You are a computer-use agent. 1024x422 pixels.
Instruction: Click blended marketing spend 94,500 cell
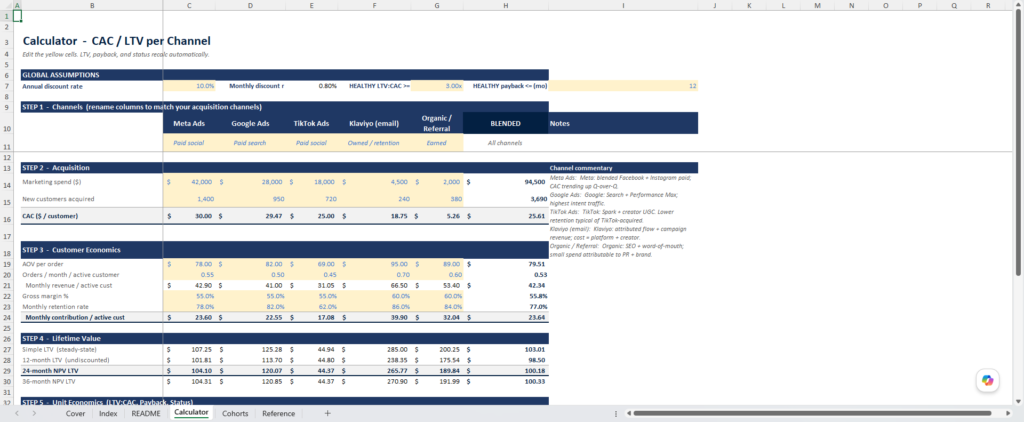505,182
